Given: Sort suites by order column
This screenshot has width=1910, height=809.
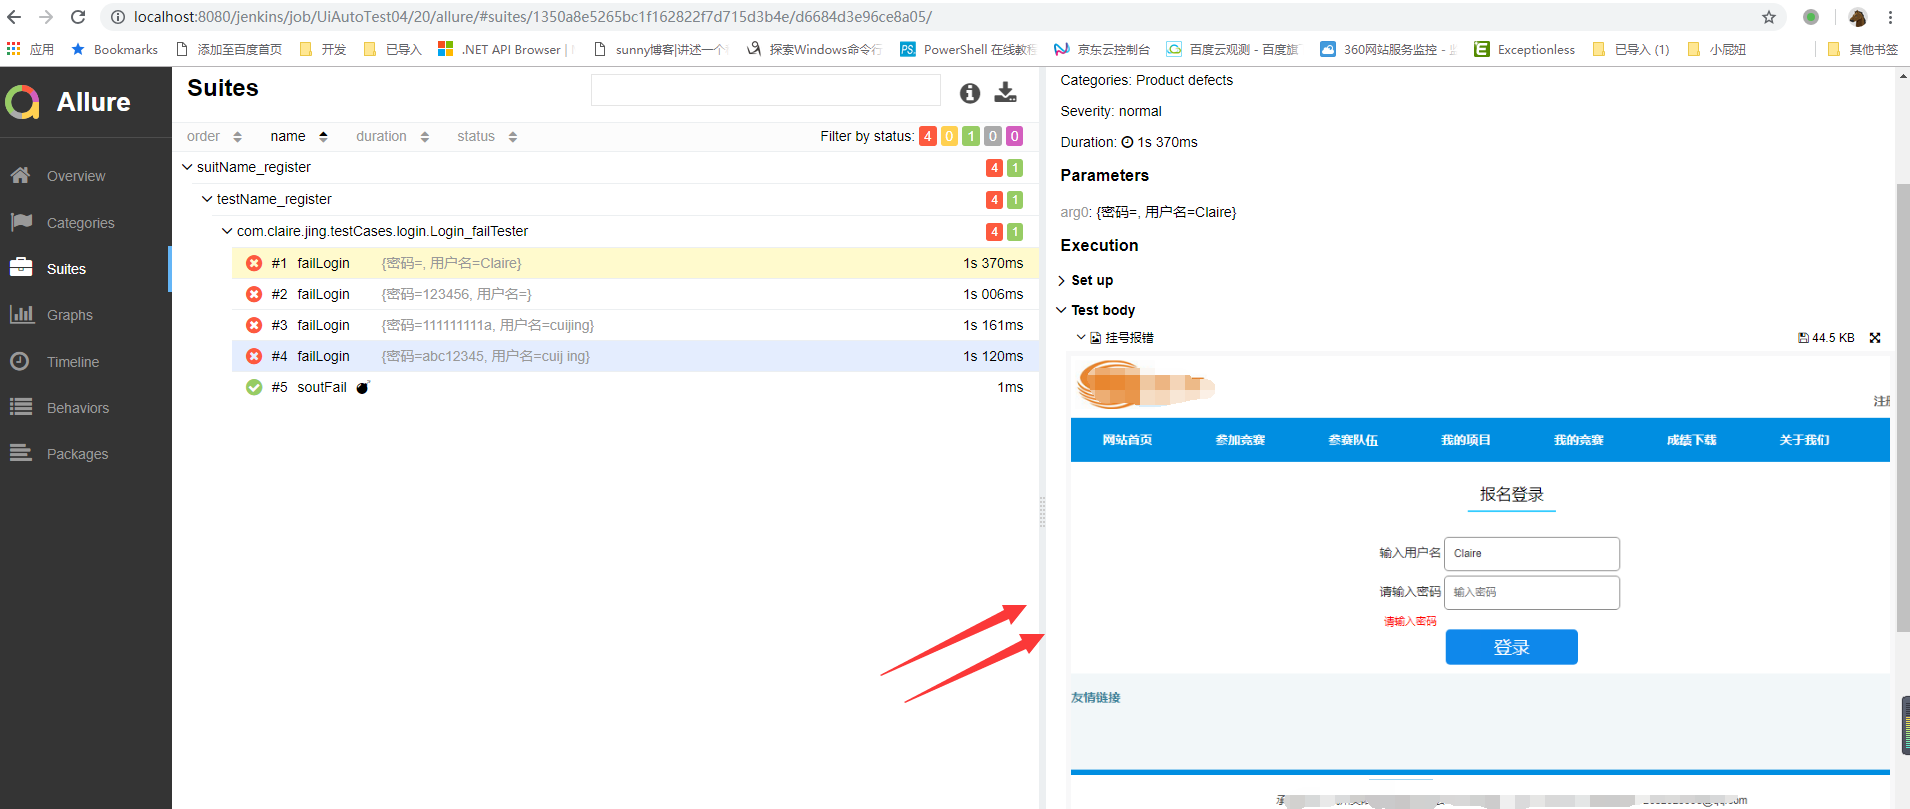Looking at the screenshot, I should [x=214, y=137].
